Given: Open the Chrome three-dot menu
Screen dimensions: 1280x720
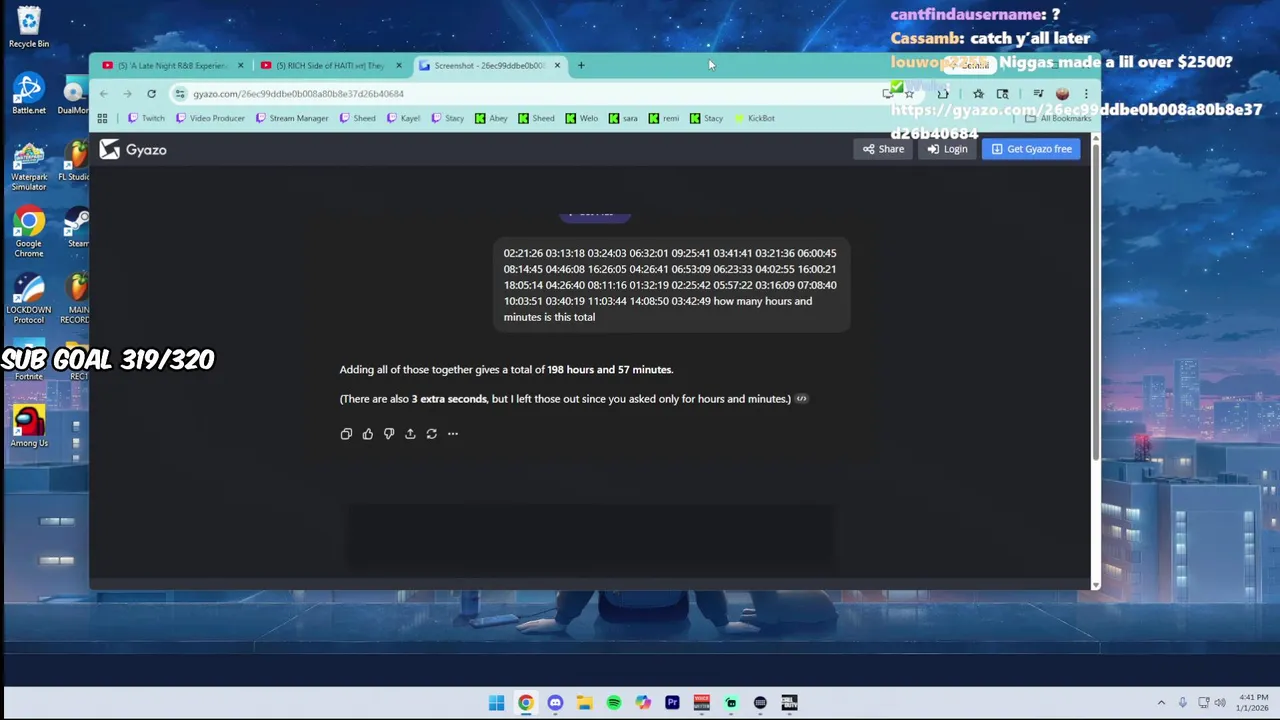Looking at the screenshot, I should 1086,94.
